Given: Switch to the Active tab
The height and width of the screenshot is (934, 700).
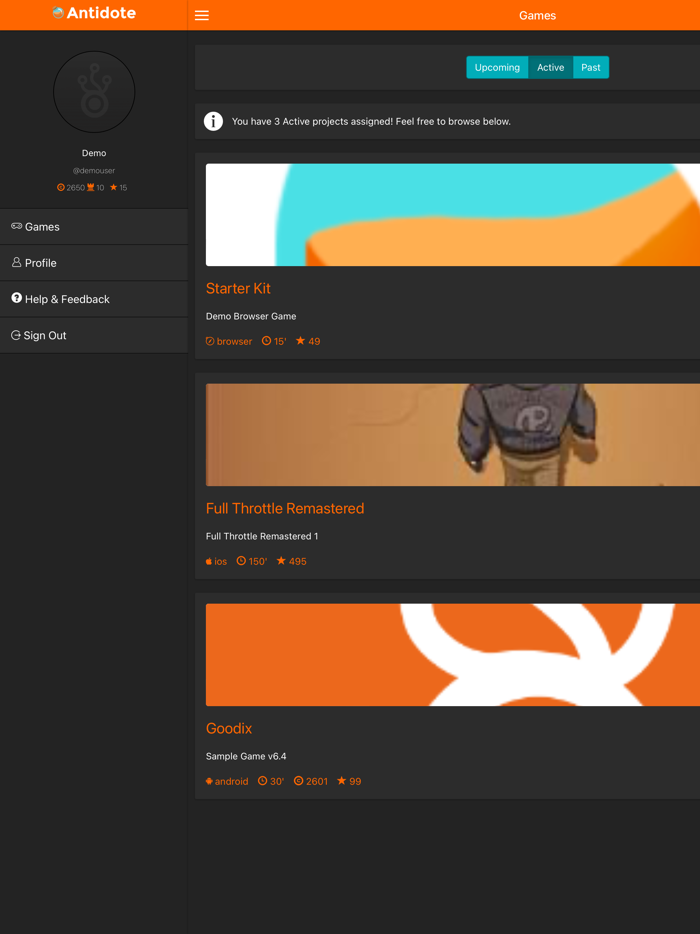Looking at the screenshot, I should (x=550, y=67).
